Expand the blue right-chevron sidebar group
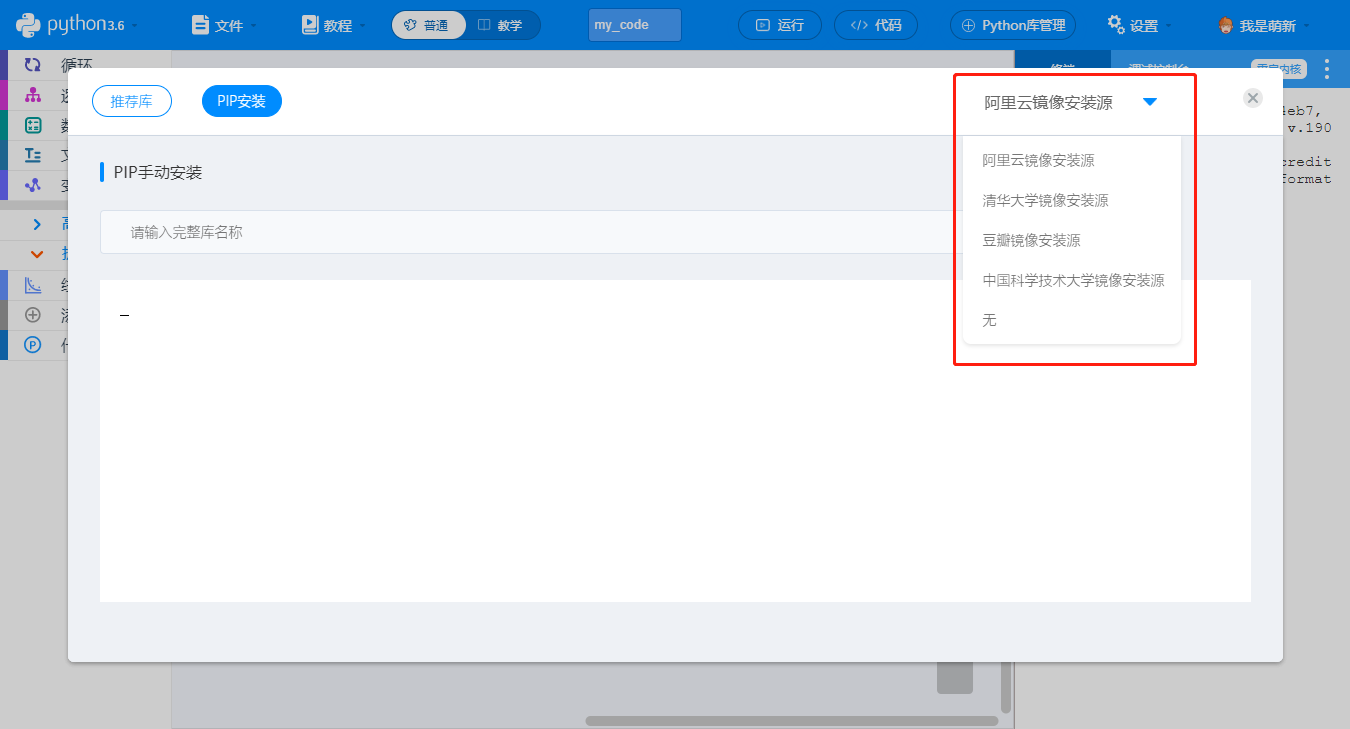The image size is (1350, 729). (37, 225)
